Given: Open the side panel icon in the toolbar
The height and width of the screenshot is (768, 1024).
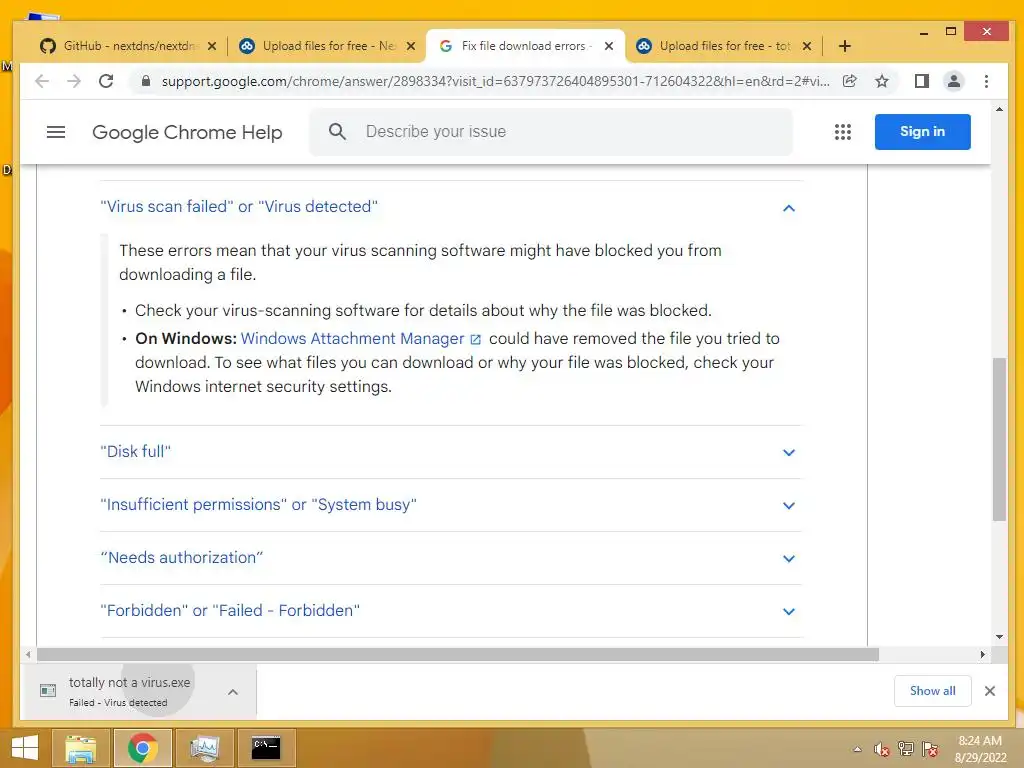Looking at the screenshot, I should coord(921,81).
